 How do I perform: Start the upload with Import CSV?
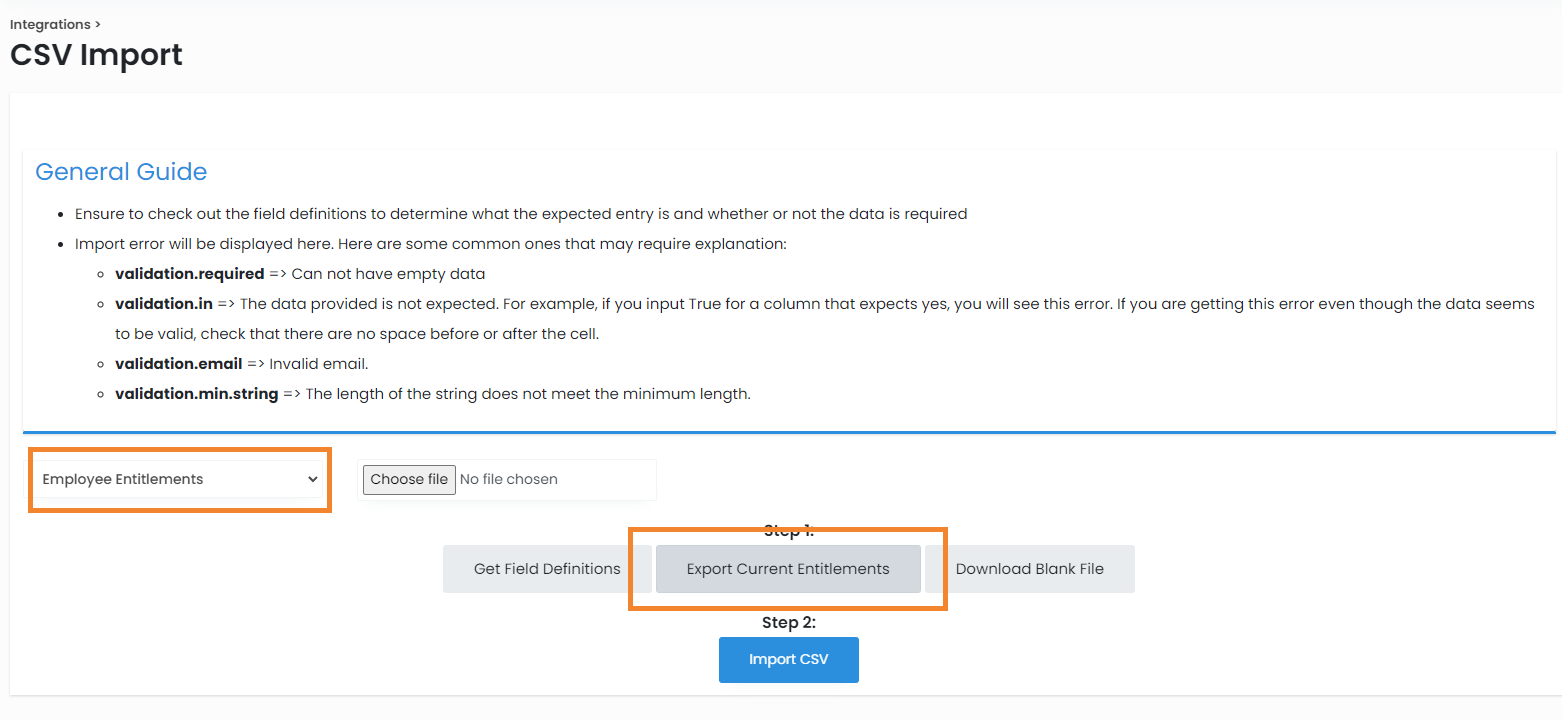[x=788, y=660]
